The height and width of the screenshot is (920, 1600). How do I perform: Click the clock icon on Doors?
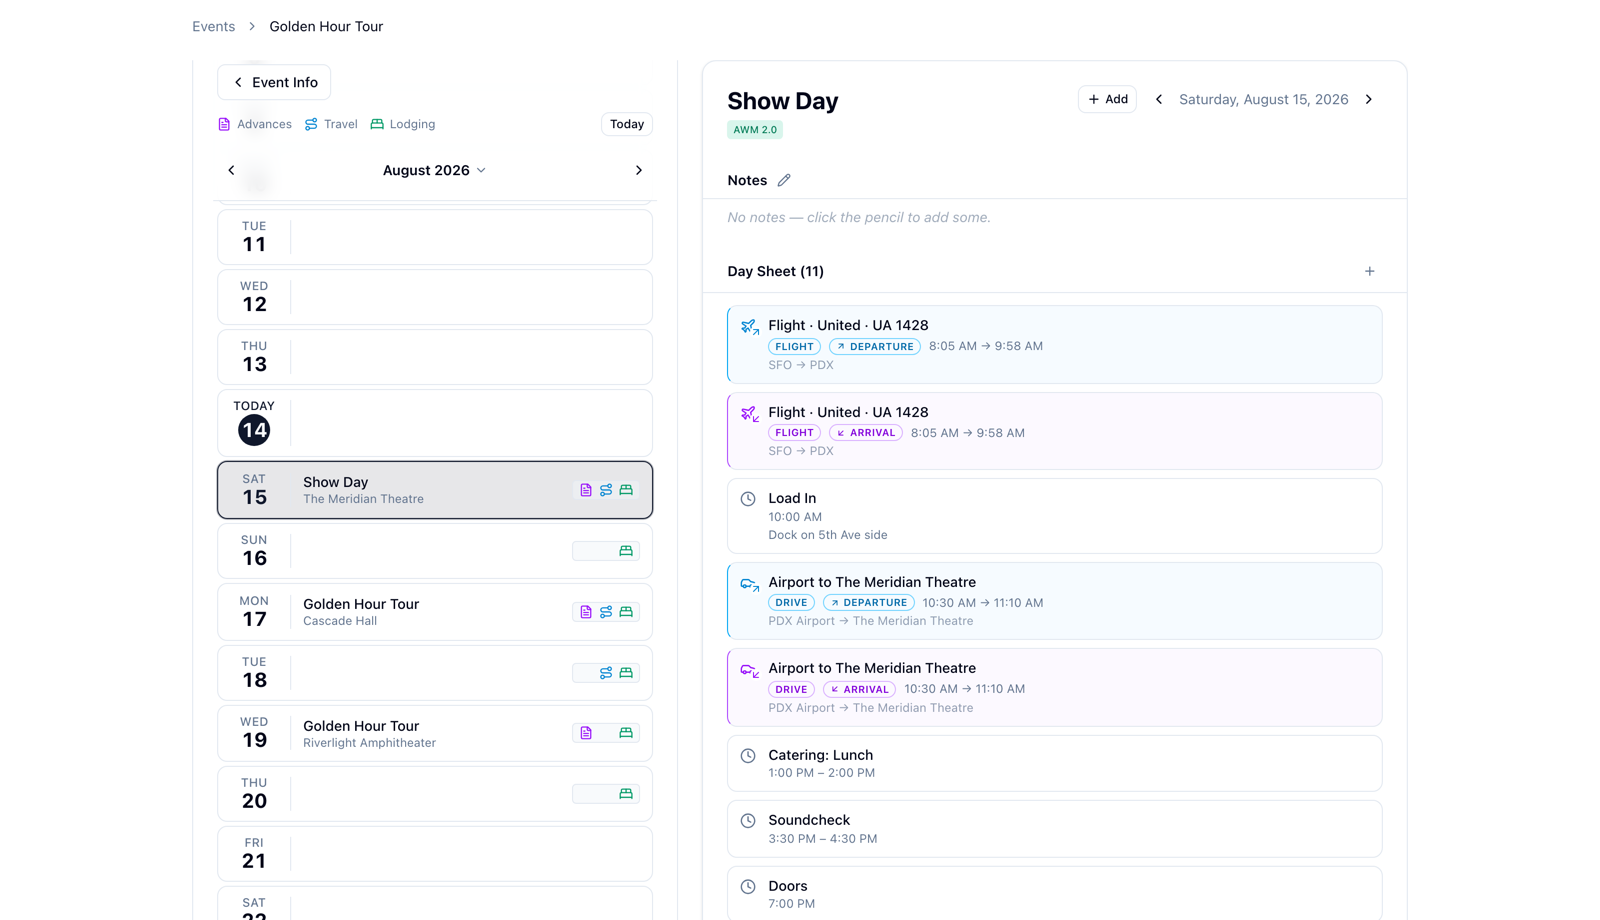point(748,887)
